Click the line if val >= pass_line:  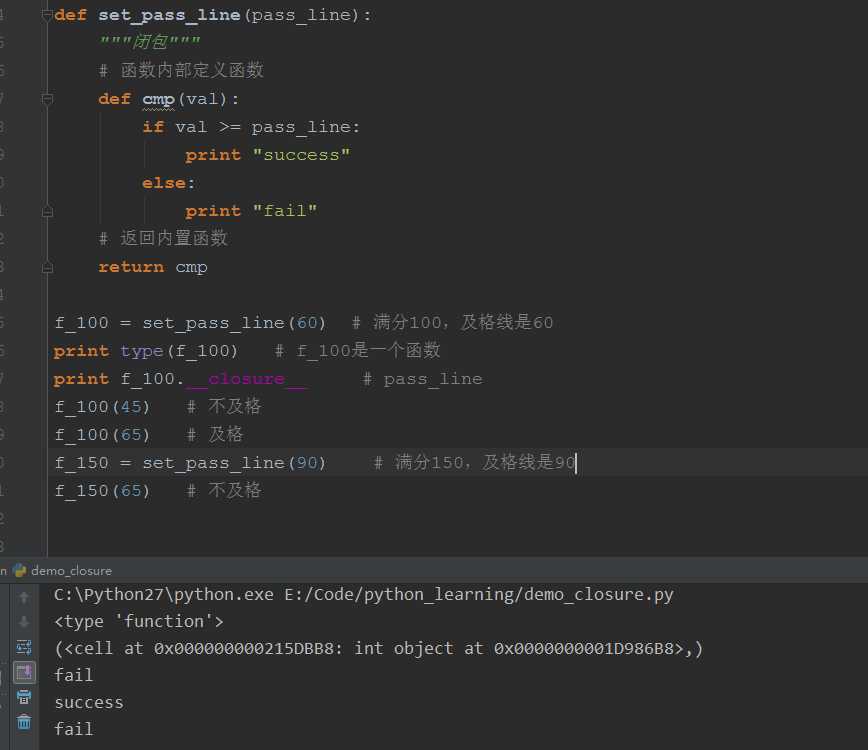point(251,127)
